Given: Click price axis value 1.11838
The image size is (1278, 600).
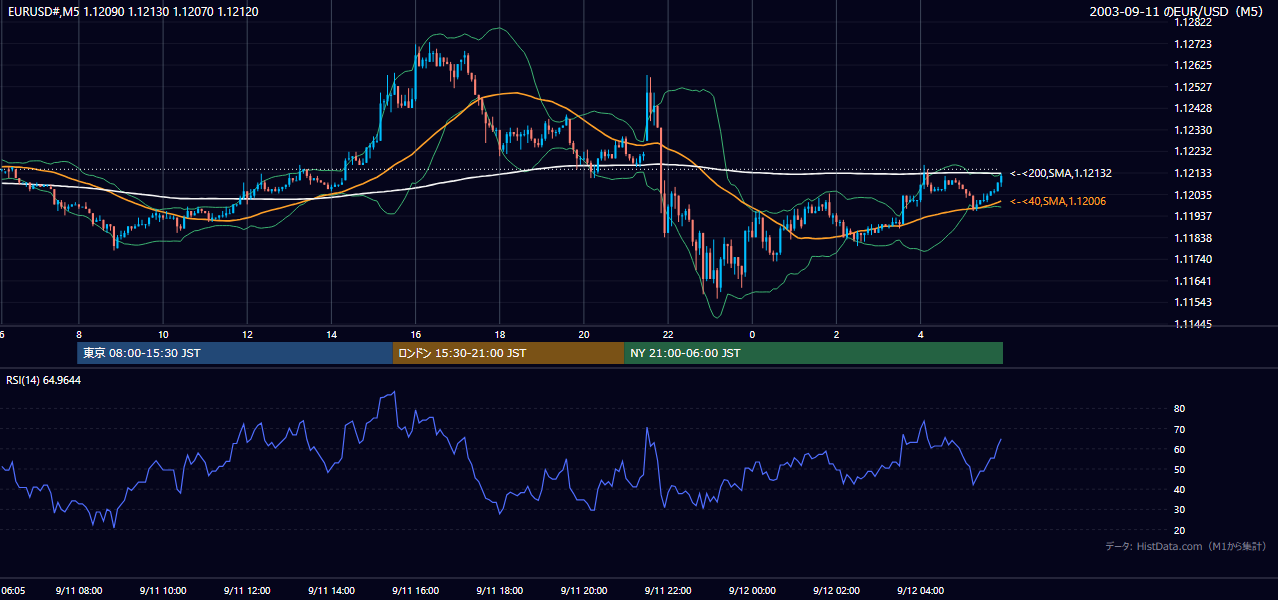Looking at the screenshot, I should [x=1193, y=238].
